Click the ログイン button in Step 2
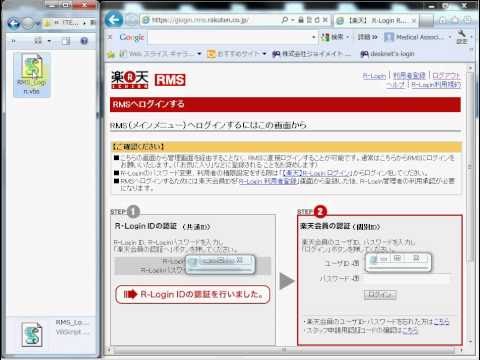 380,294
